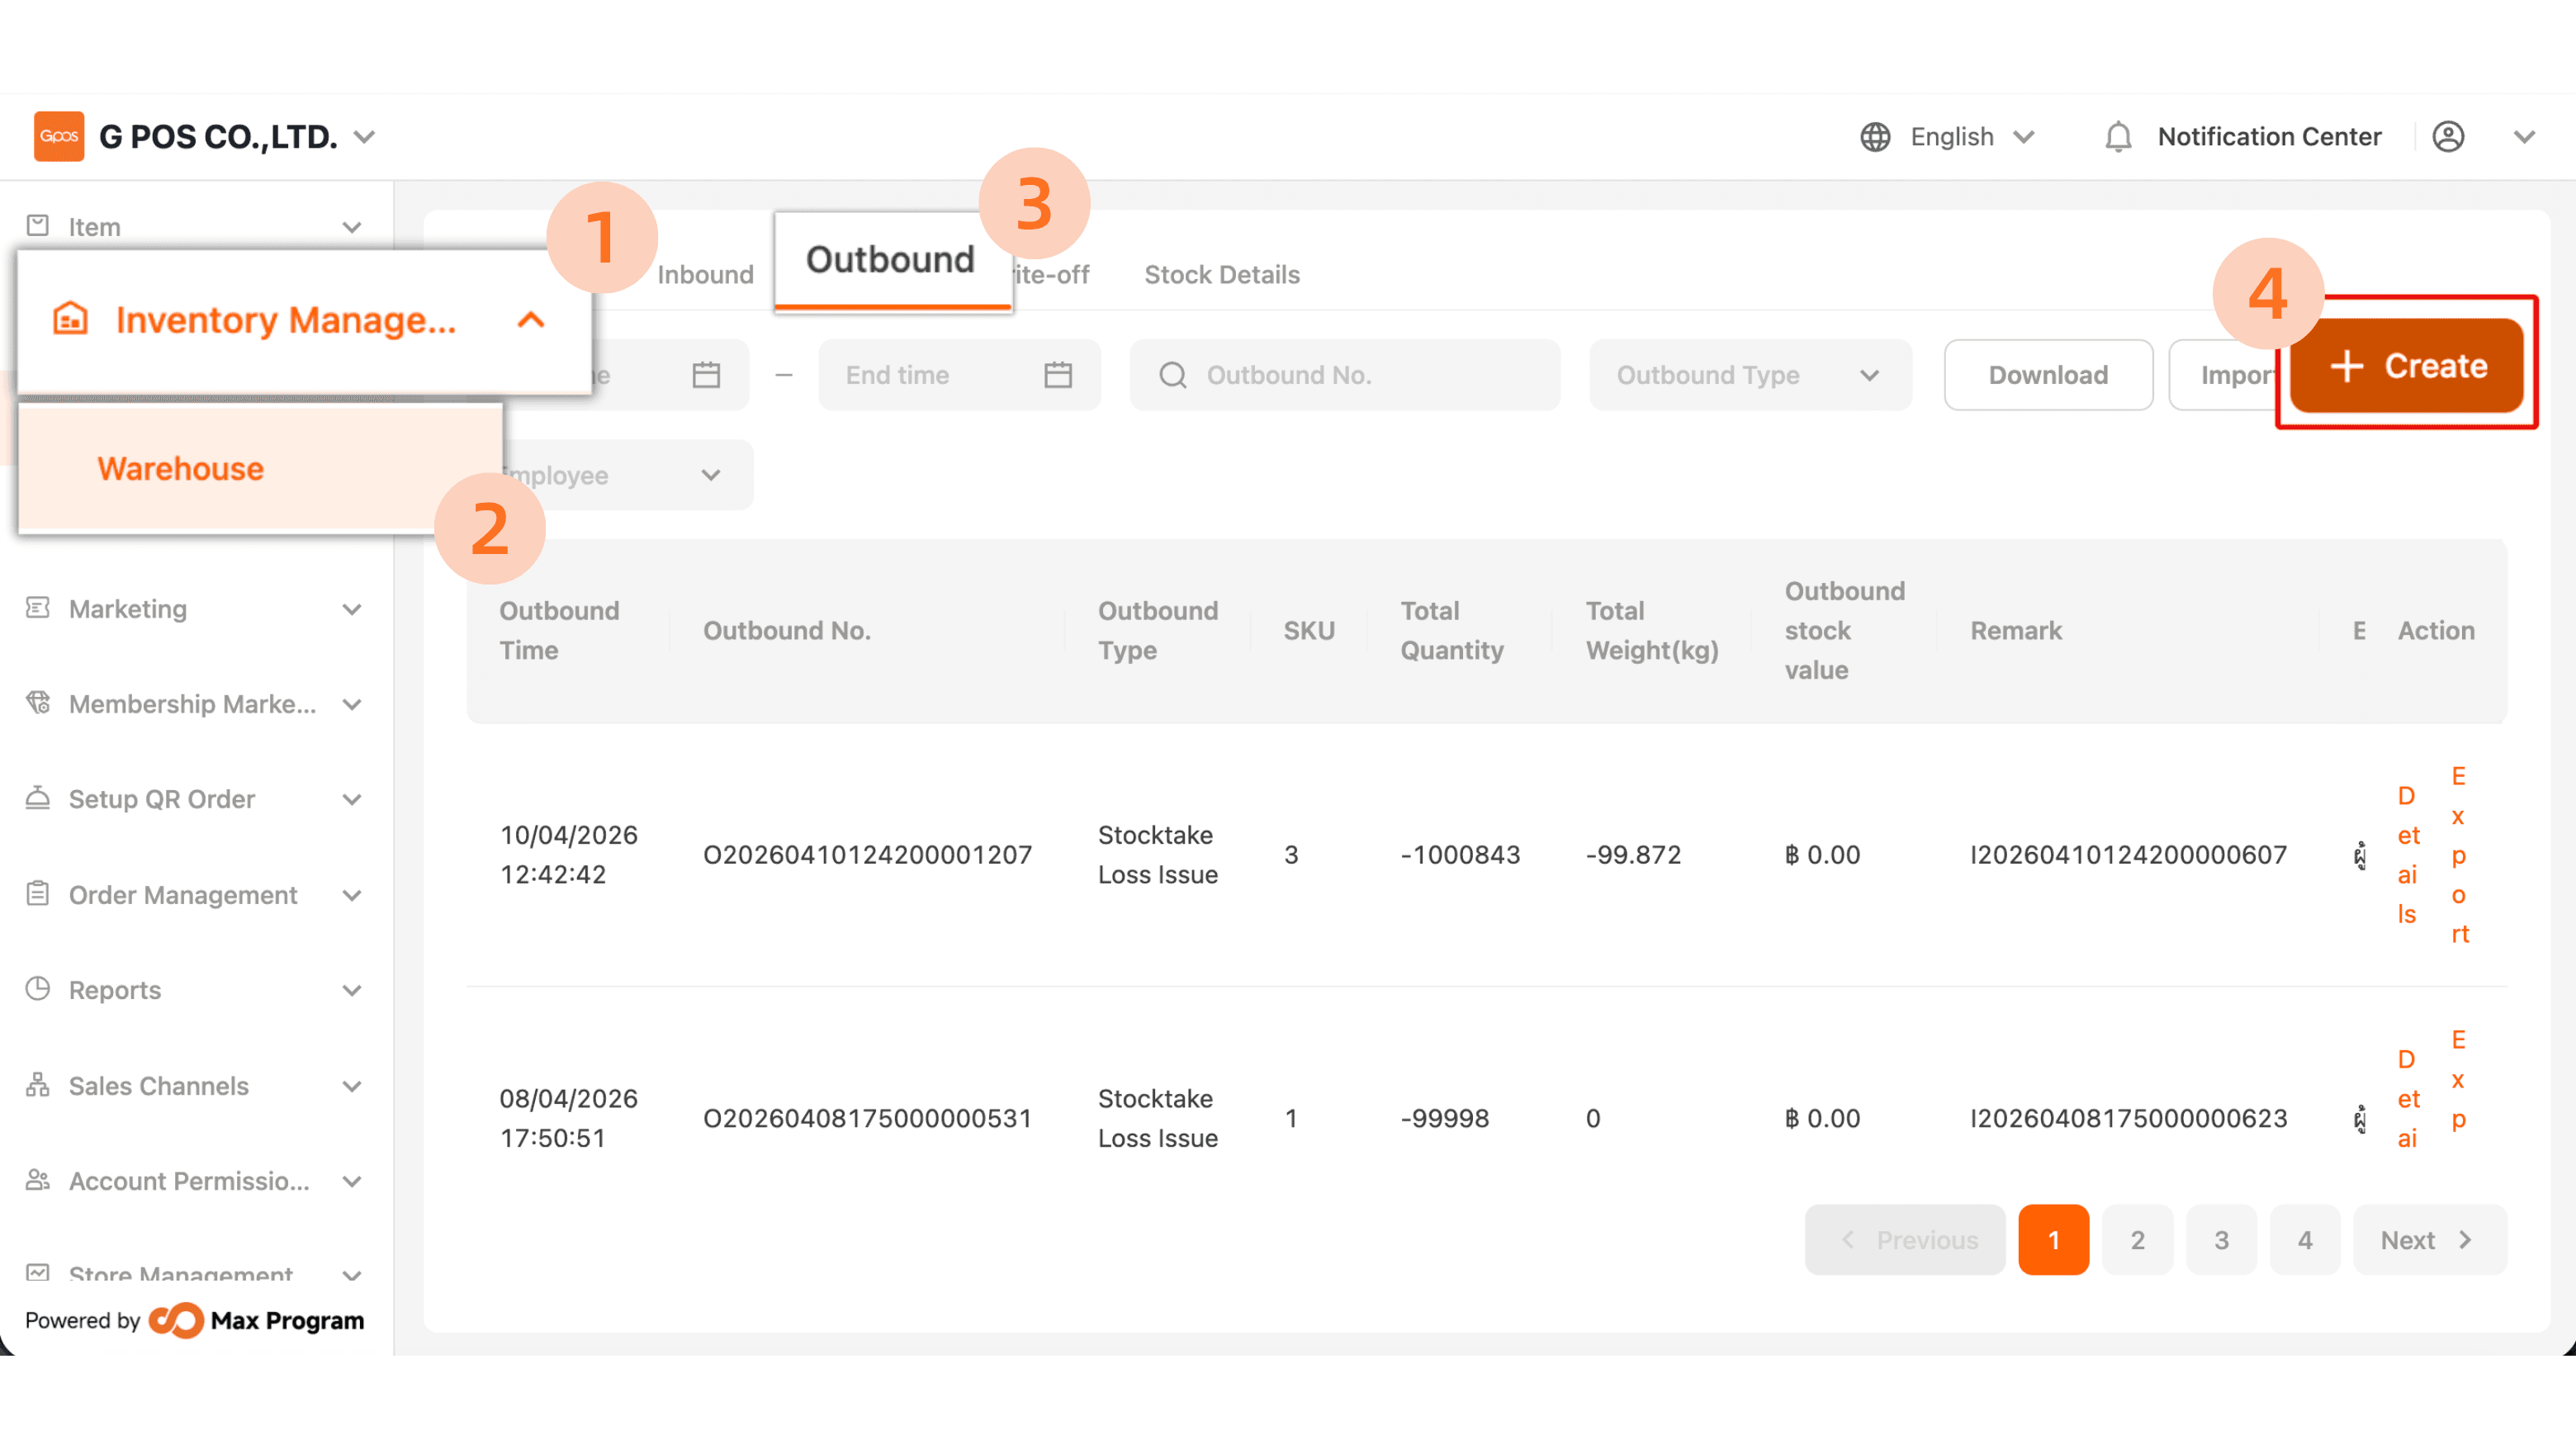This screenshot has height=1449, width=2576.
Task: Click the Membership Marketing icon
Action: 38,703
